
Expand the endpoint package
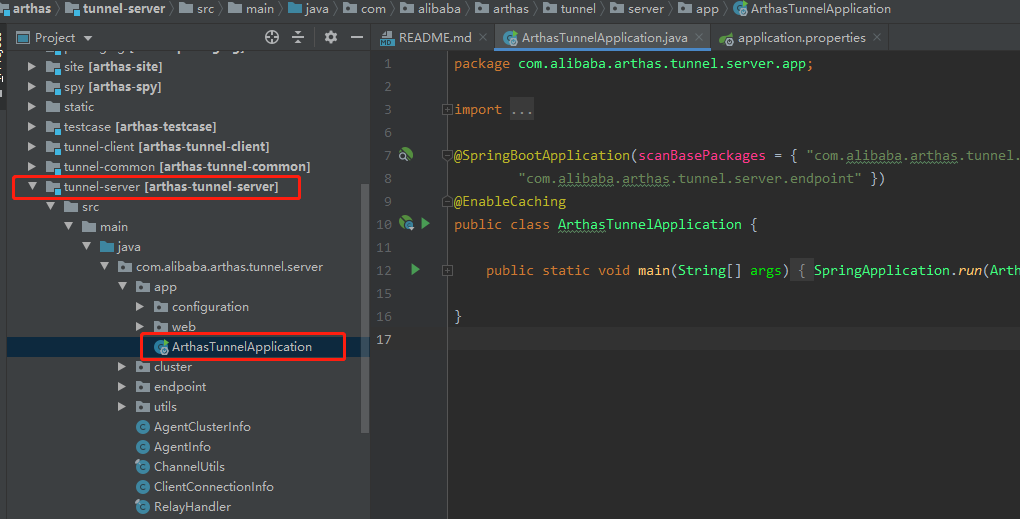click(122, 386)
